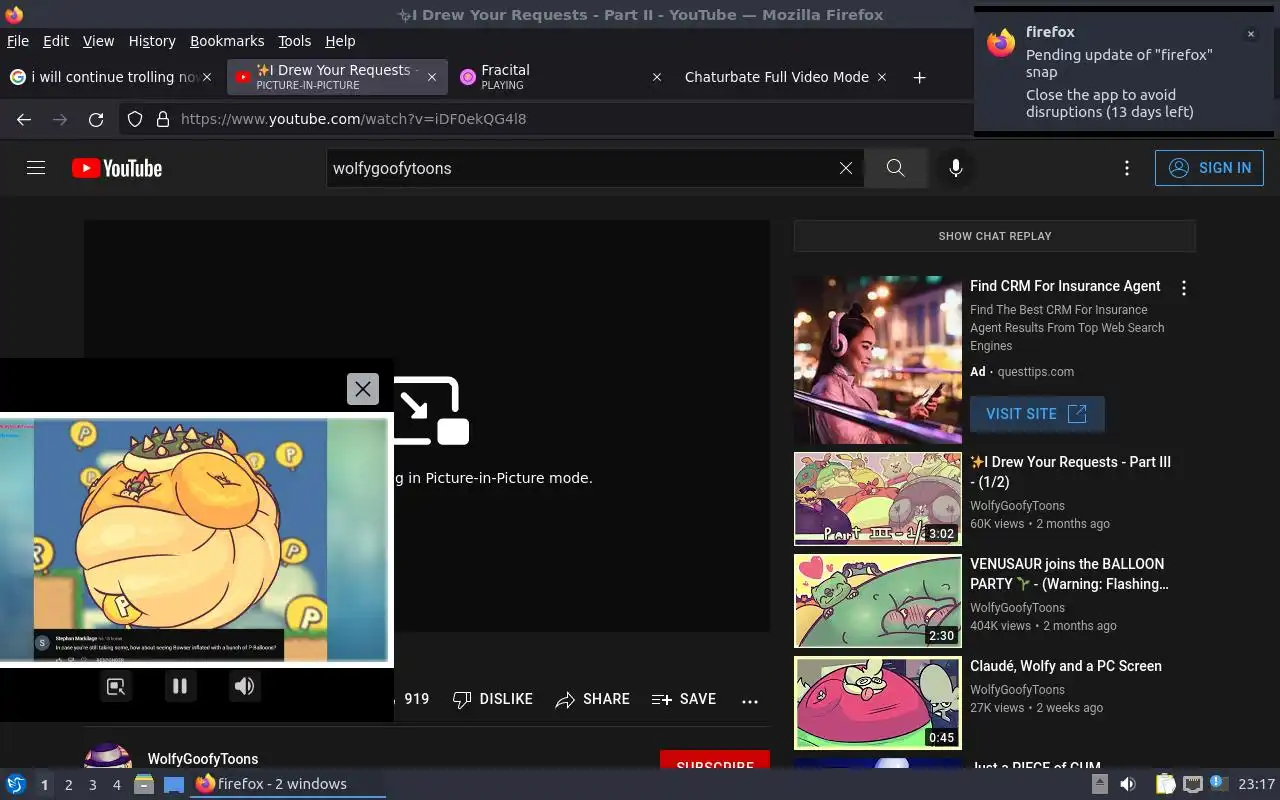
Task: Subscribe to WolfyGoofyToons
Action: click(x=715, y=760)
